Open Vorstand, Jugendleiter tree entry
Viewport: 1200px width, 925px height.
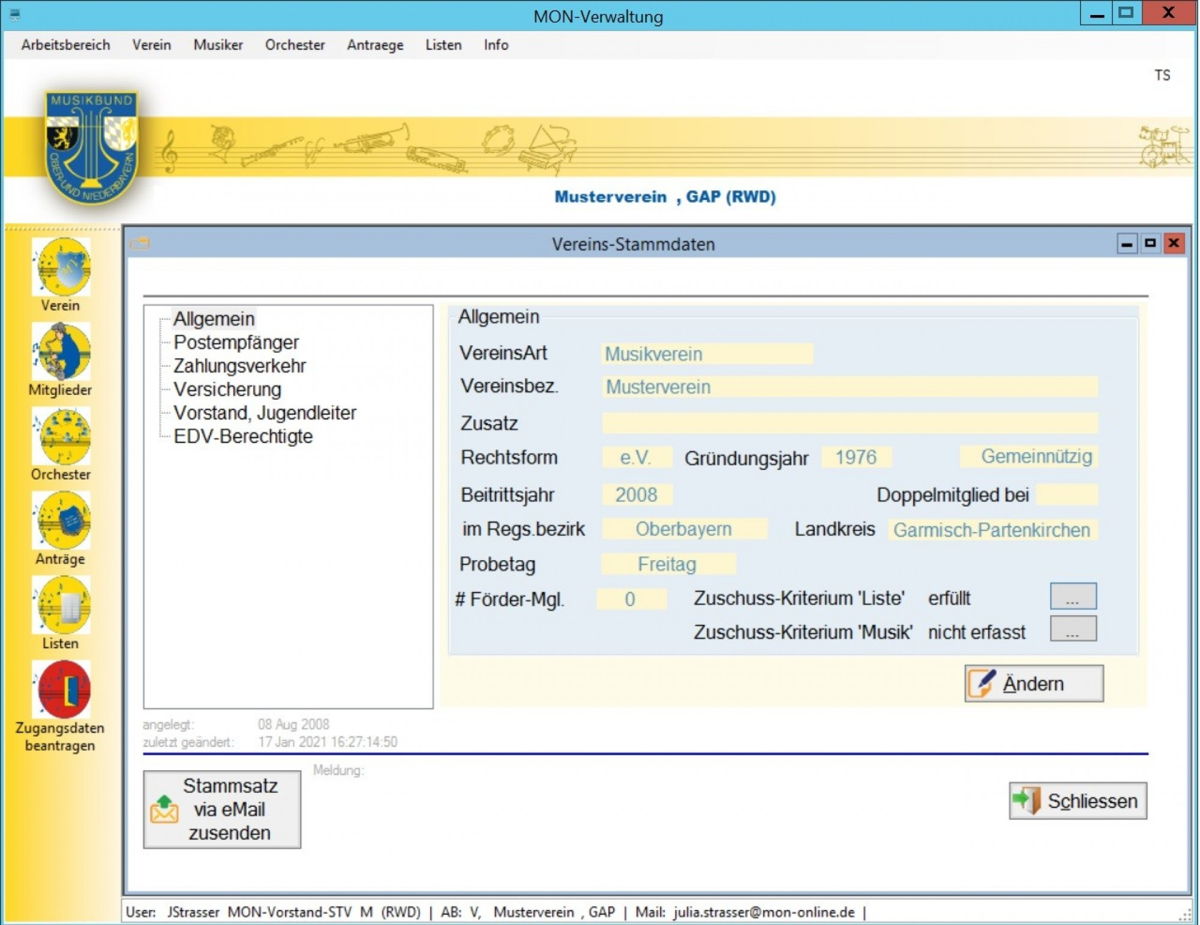[265, 413]
